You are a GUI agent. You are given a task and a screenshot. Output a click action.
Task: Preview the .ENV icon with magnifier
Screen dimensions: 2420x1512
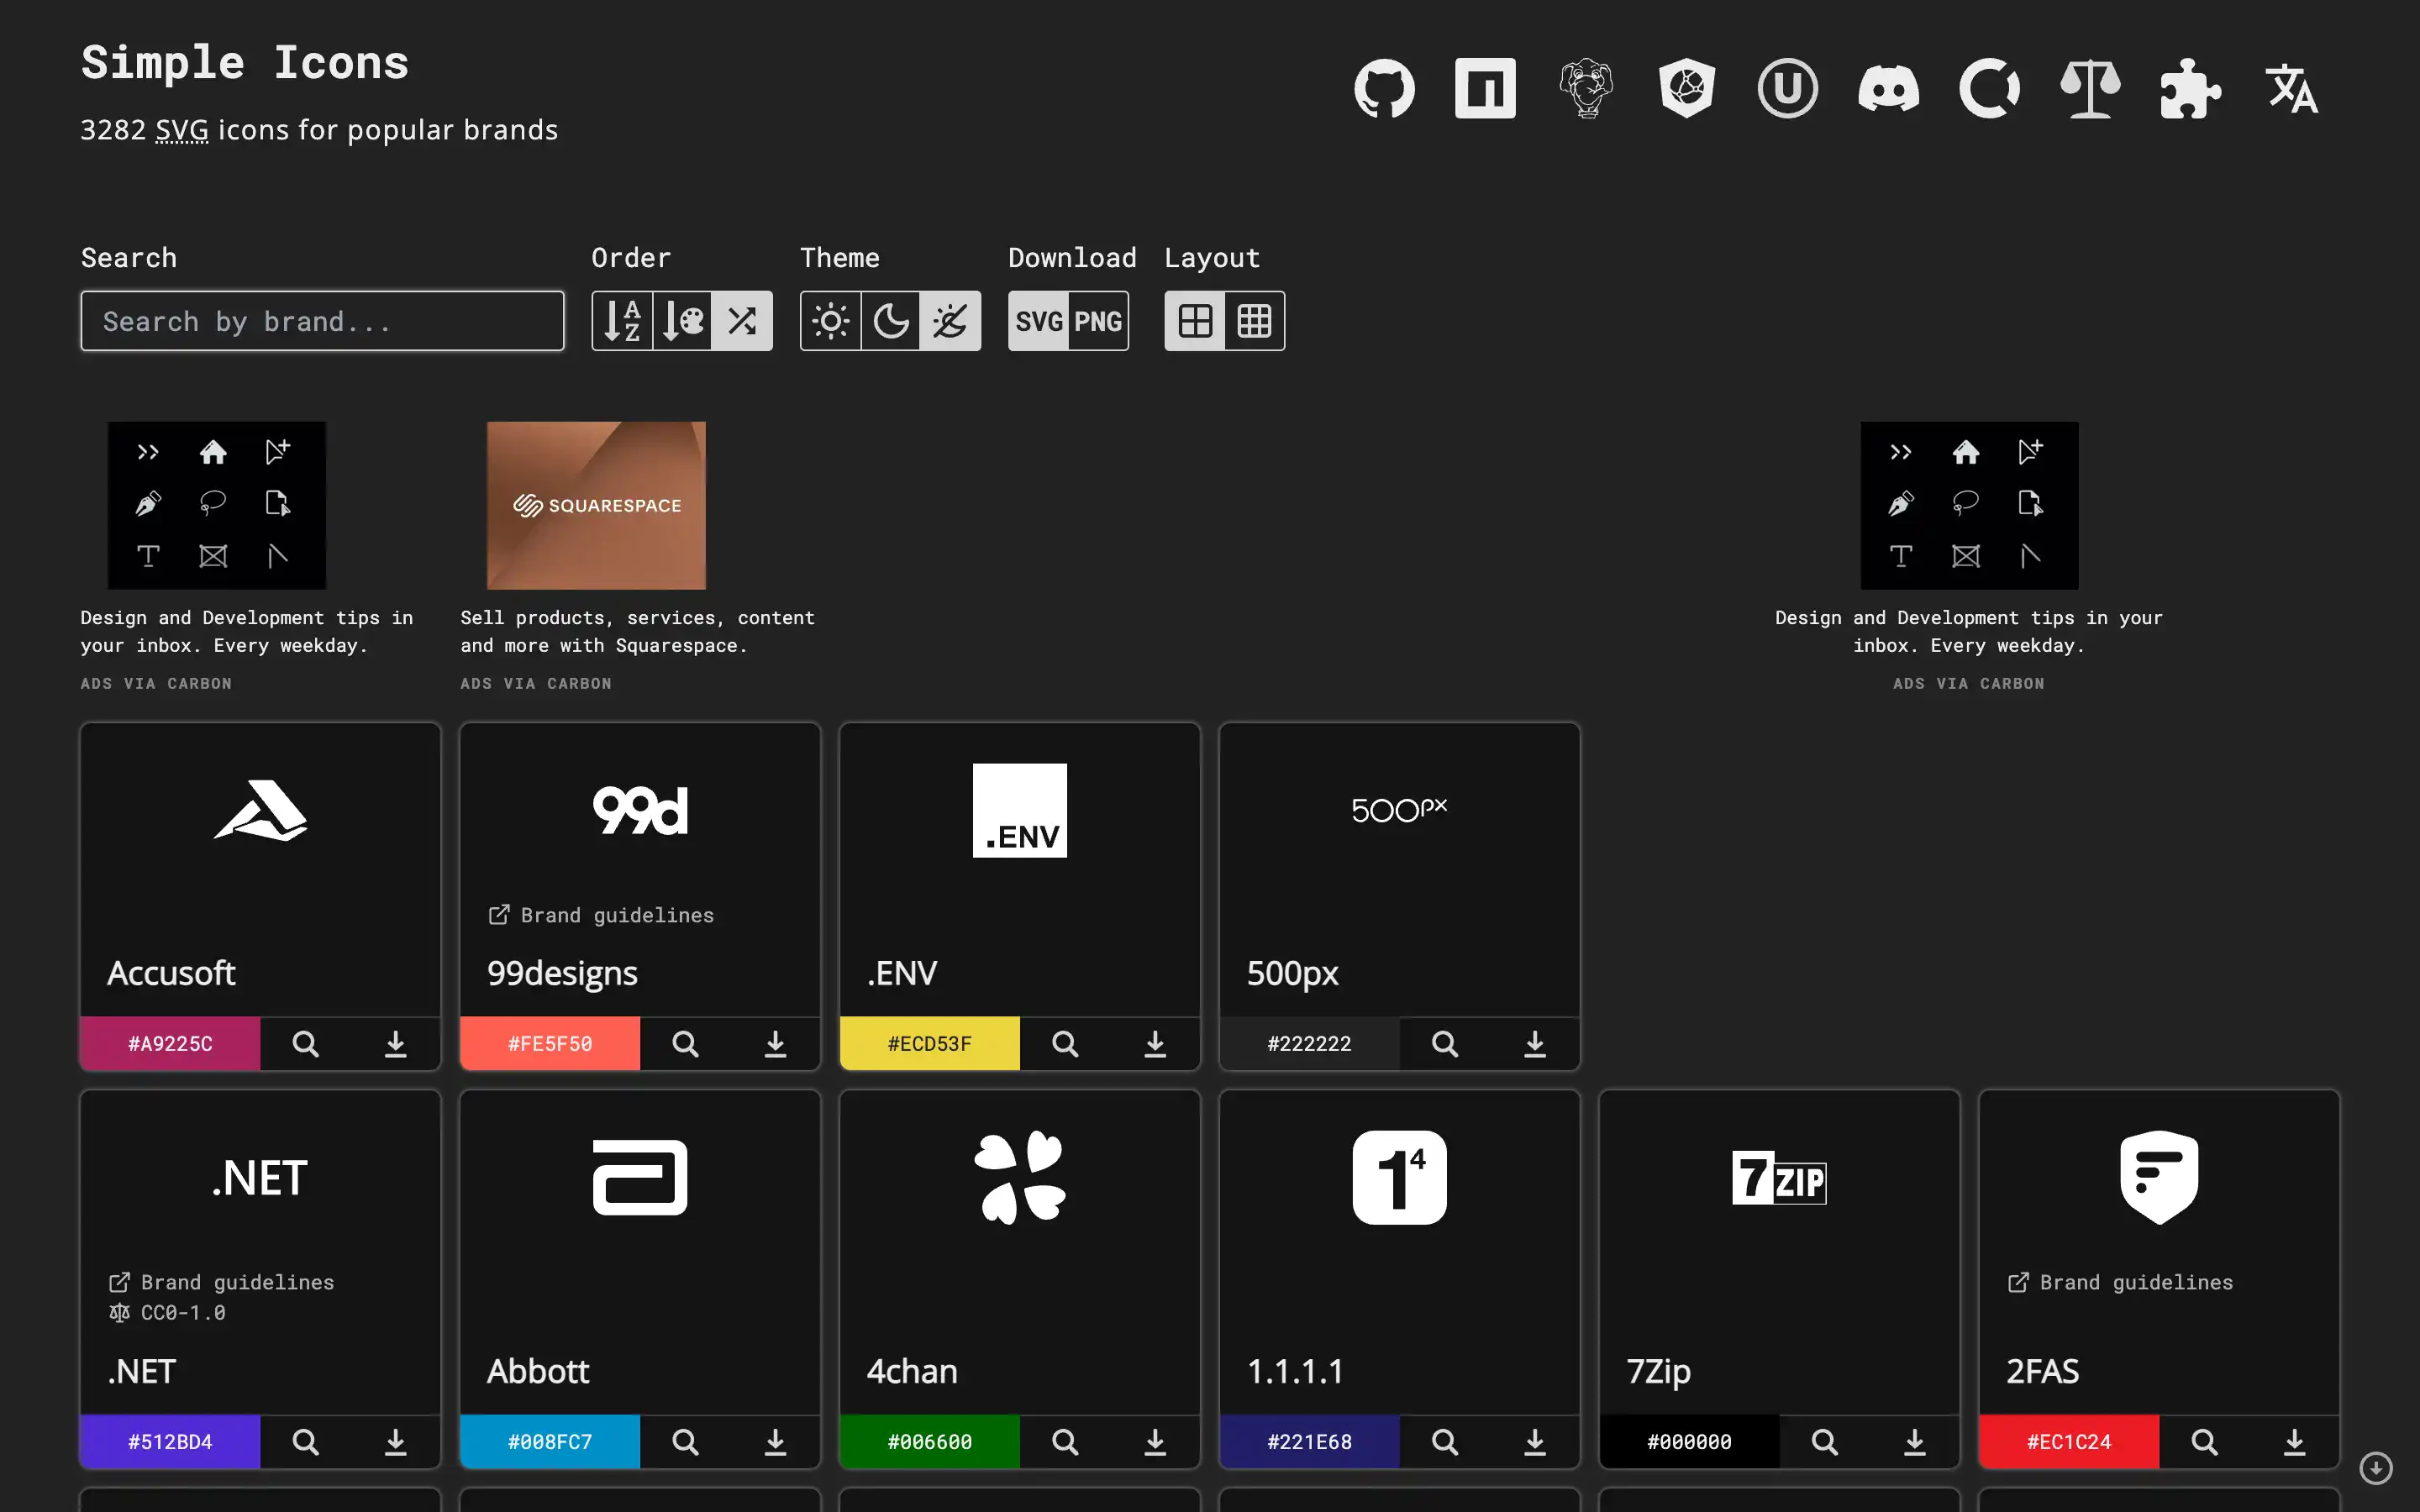[1065, 1044]
